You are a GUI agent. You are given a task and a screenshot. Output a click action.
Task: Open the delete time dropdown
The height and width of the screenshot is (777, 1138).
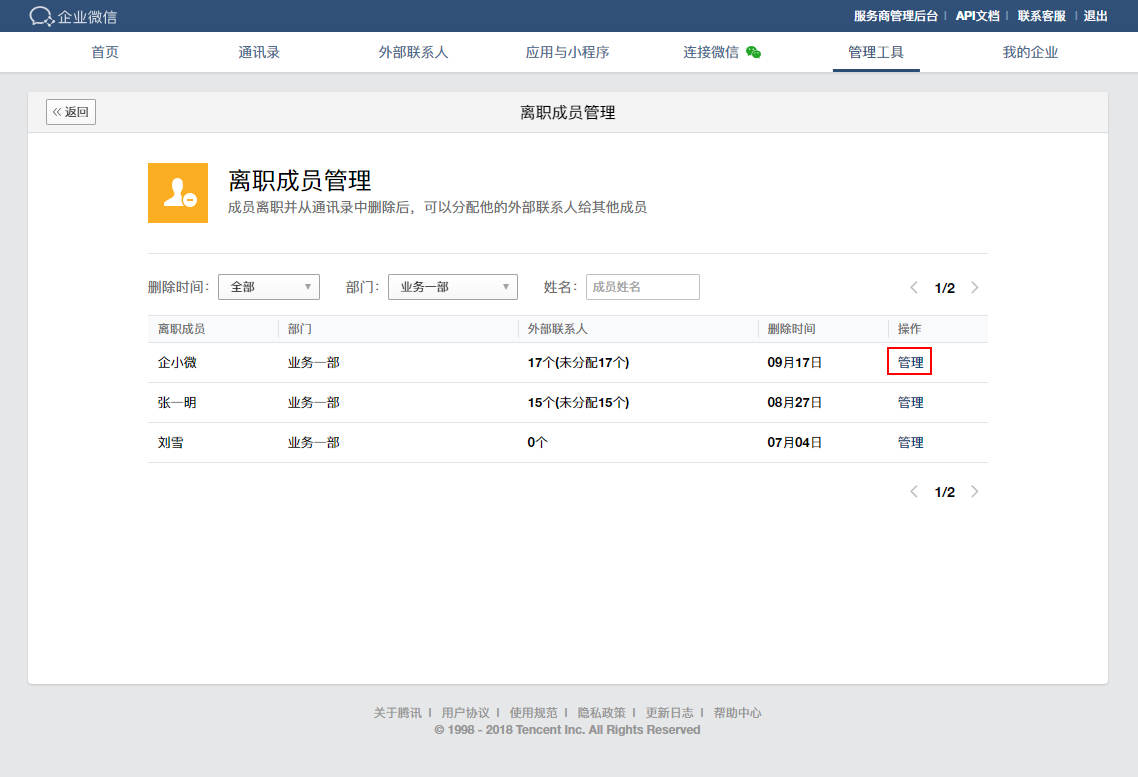click(x=268, y=287)
